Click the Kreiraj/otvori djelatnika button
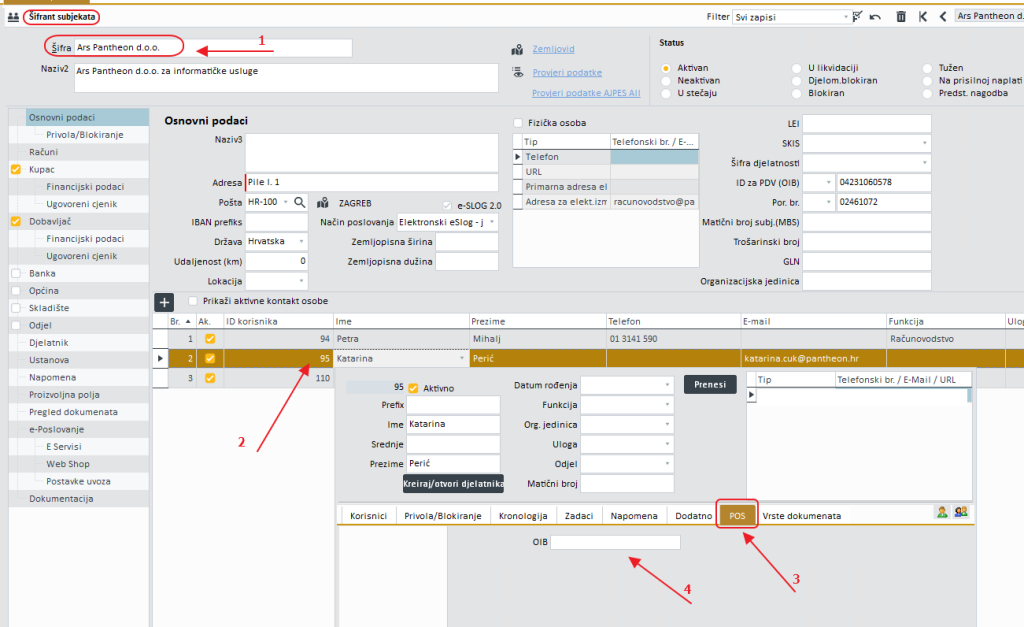This screenshot has width=1024, height=627. [x=453, y=484]
